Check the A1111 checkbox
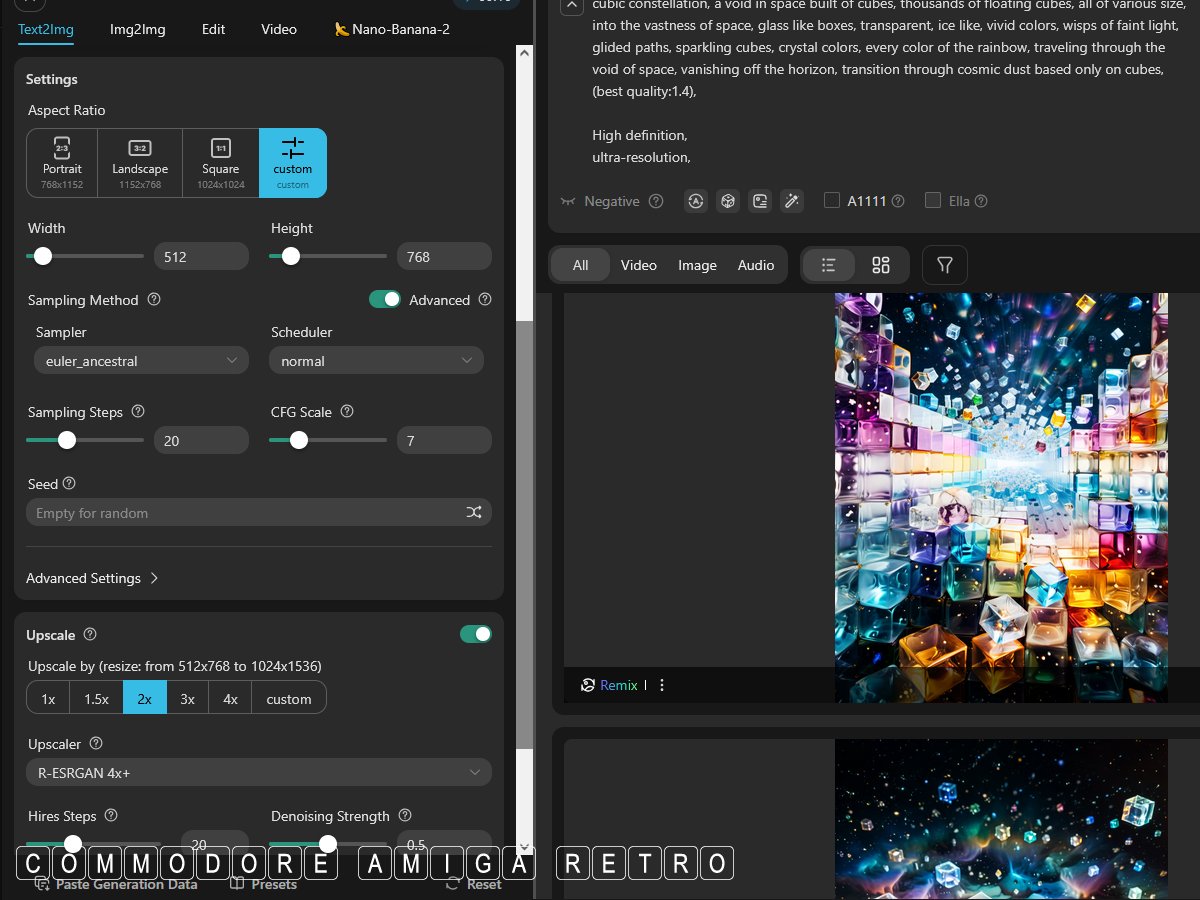The image size is (1200, 900). click(831, 201)
